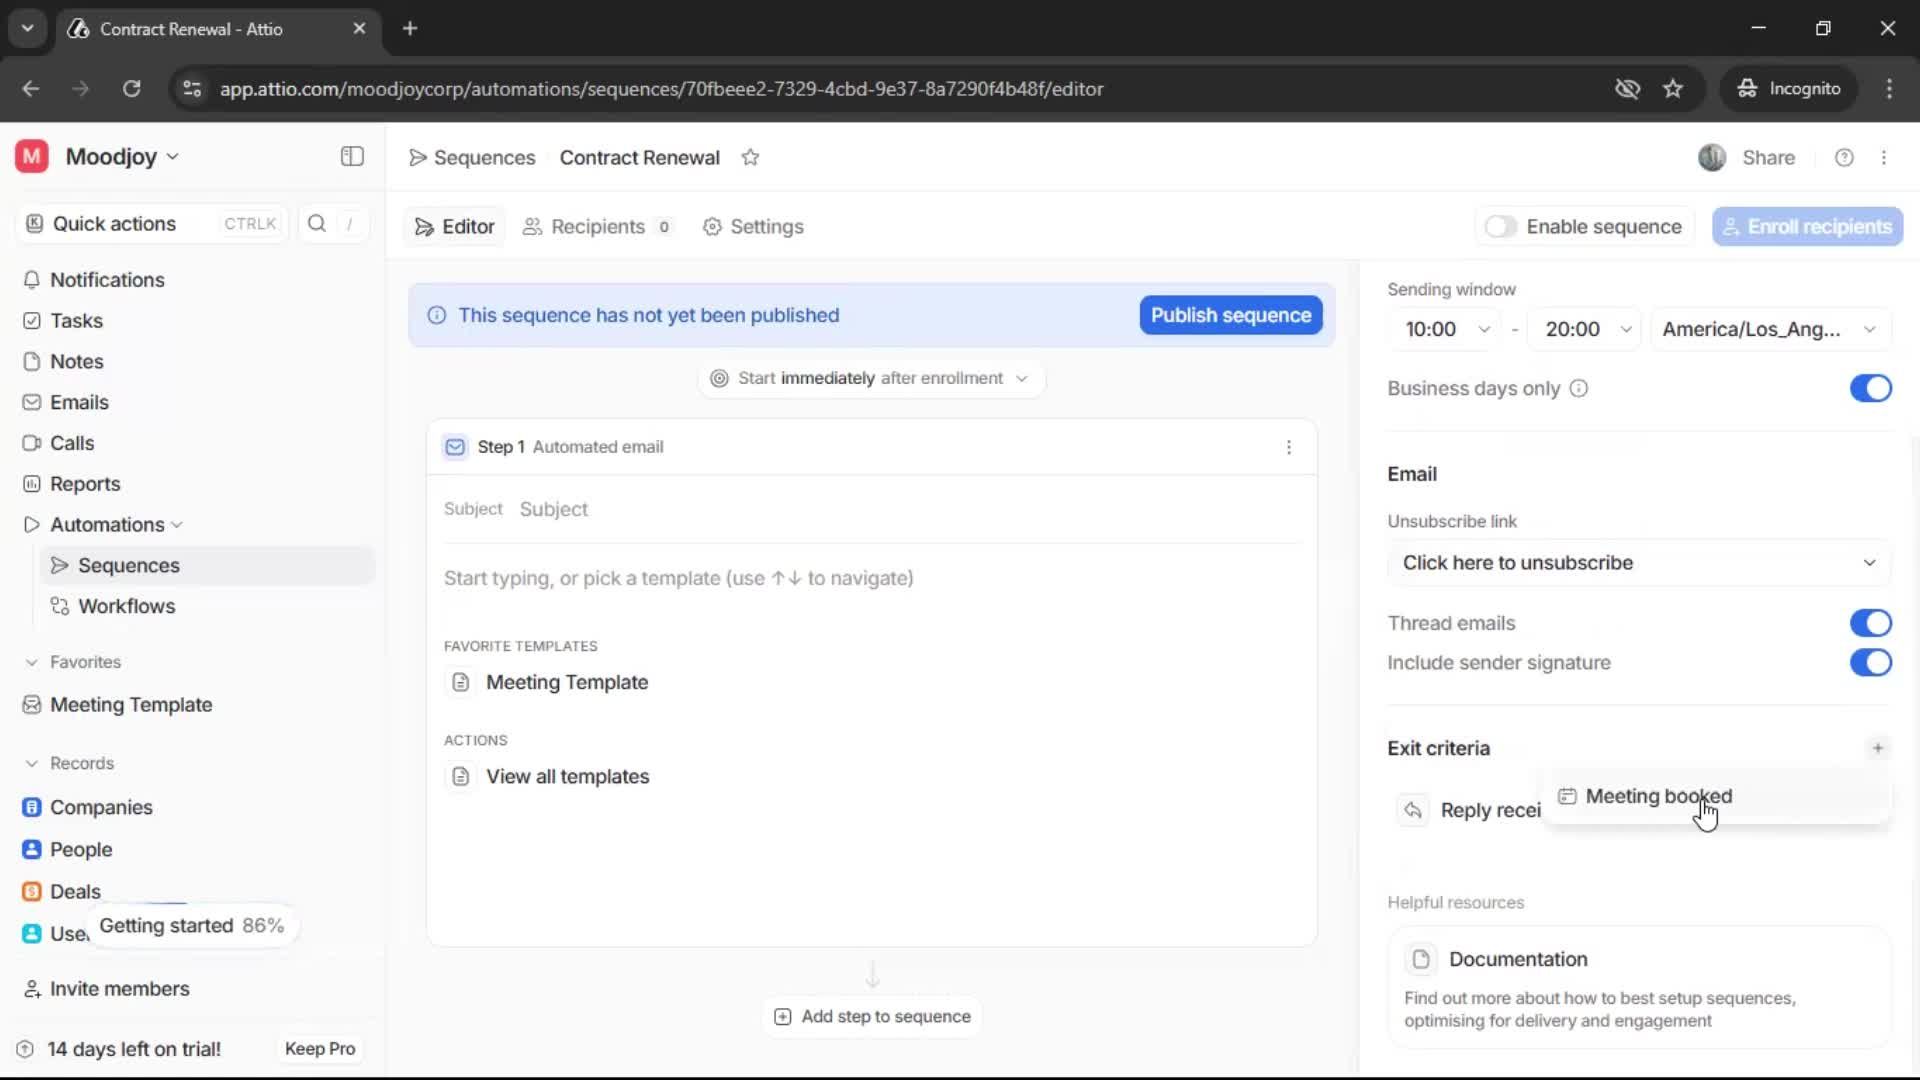Click the plus icon beside Exit criteria
The height and width of the screenshot is (1080, 1920).
pos(1877,748)
